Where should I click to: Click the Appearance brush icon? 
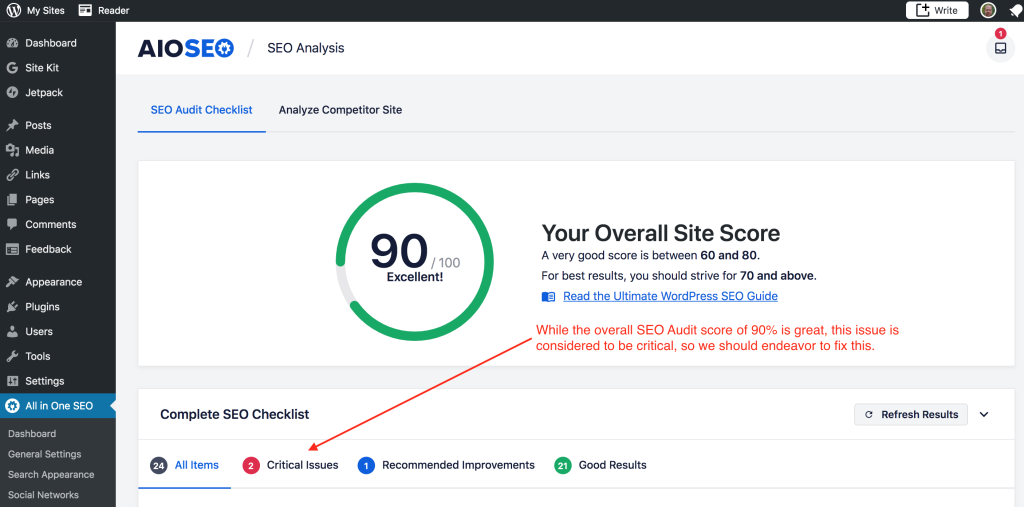(x=12, y=282)
